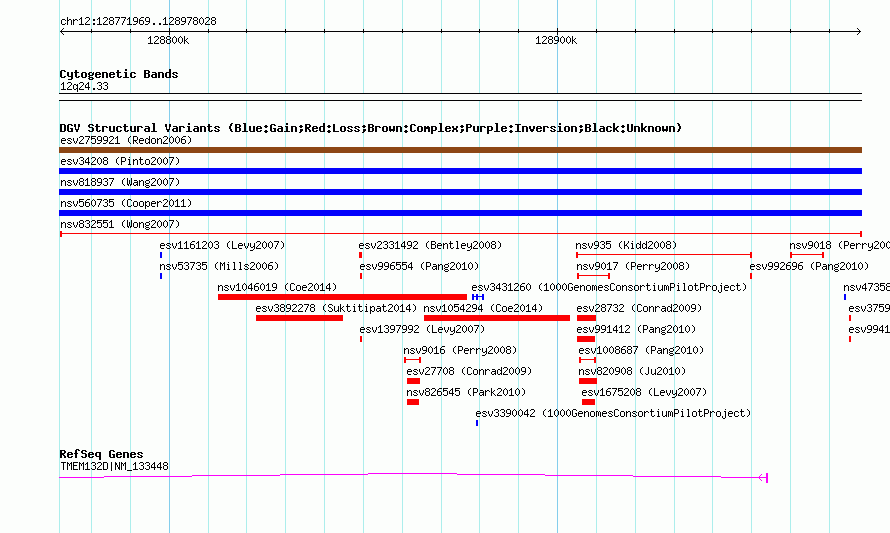The image size is (890, 533).
Task: Select the blue esv34208 Pinto2007 gain bar
Action: [460, 171]
